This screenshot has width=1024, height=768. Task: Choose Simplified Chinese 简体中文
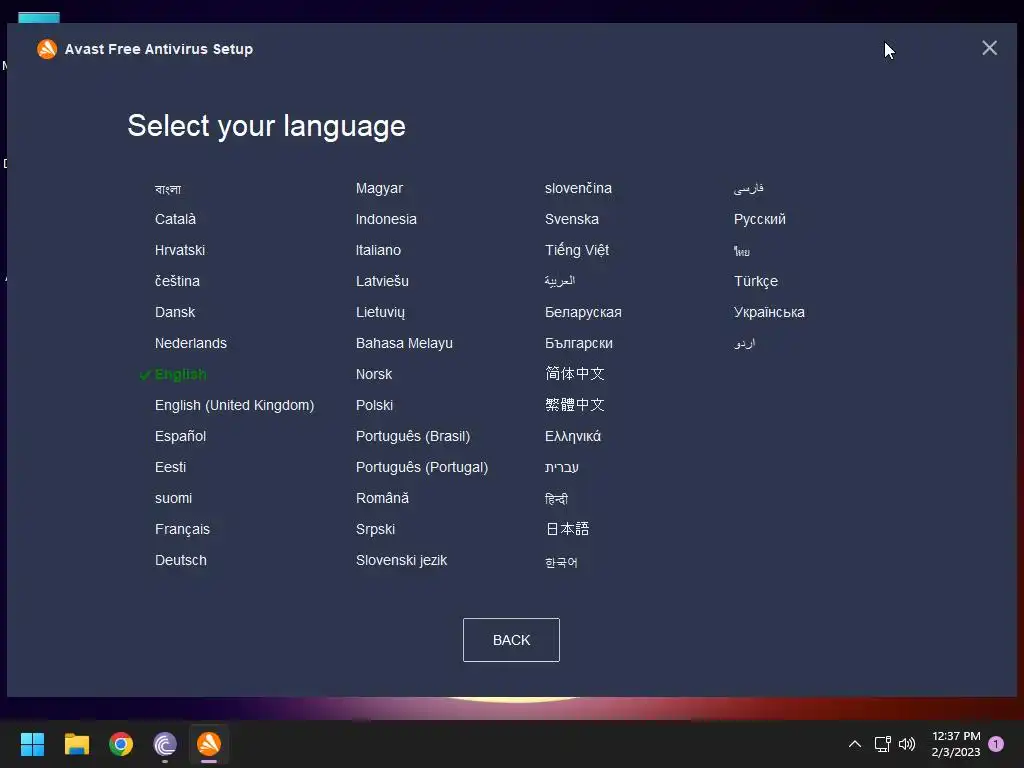point(575,374)
